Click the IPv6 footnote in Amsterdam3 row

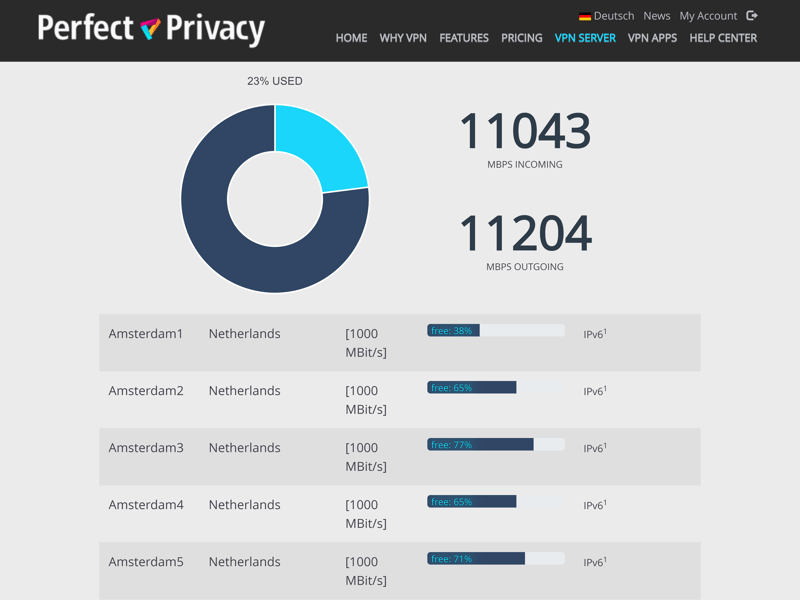click(x=595, y=448)
